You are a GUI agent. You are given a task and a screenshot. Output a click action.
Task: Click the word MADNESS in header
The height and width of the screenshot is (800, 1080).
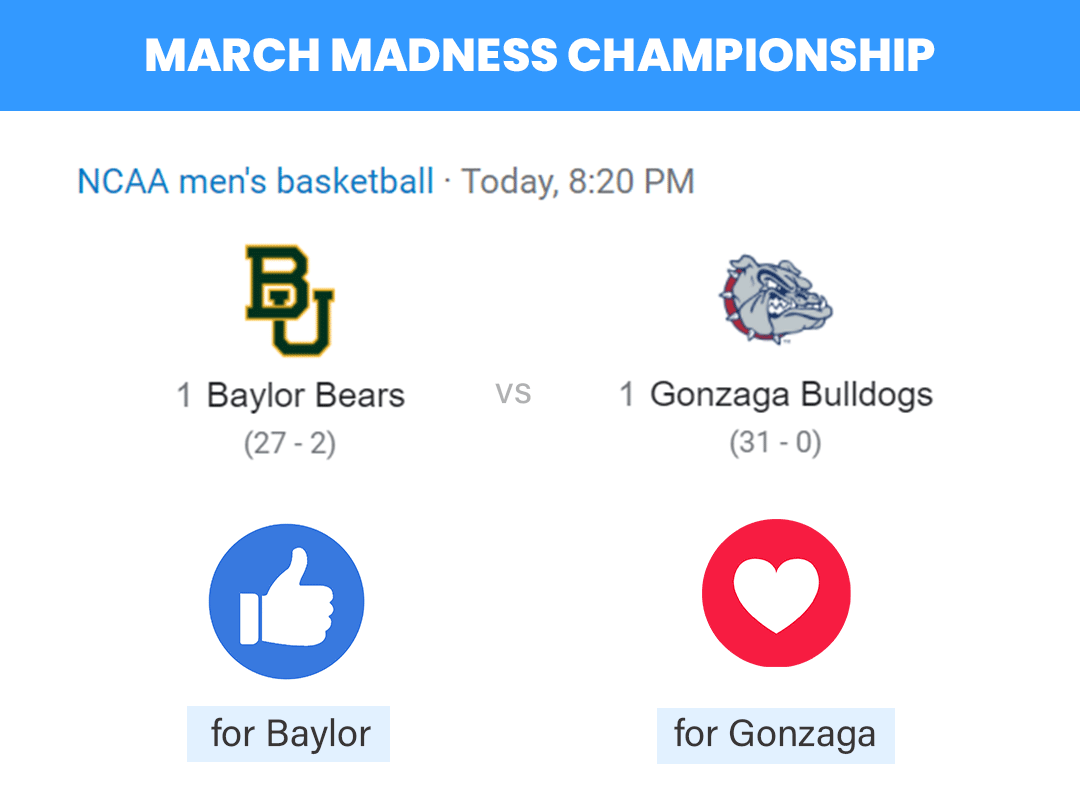pyautogui.click(x=444, y=55)
